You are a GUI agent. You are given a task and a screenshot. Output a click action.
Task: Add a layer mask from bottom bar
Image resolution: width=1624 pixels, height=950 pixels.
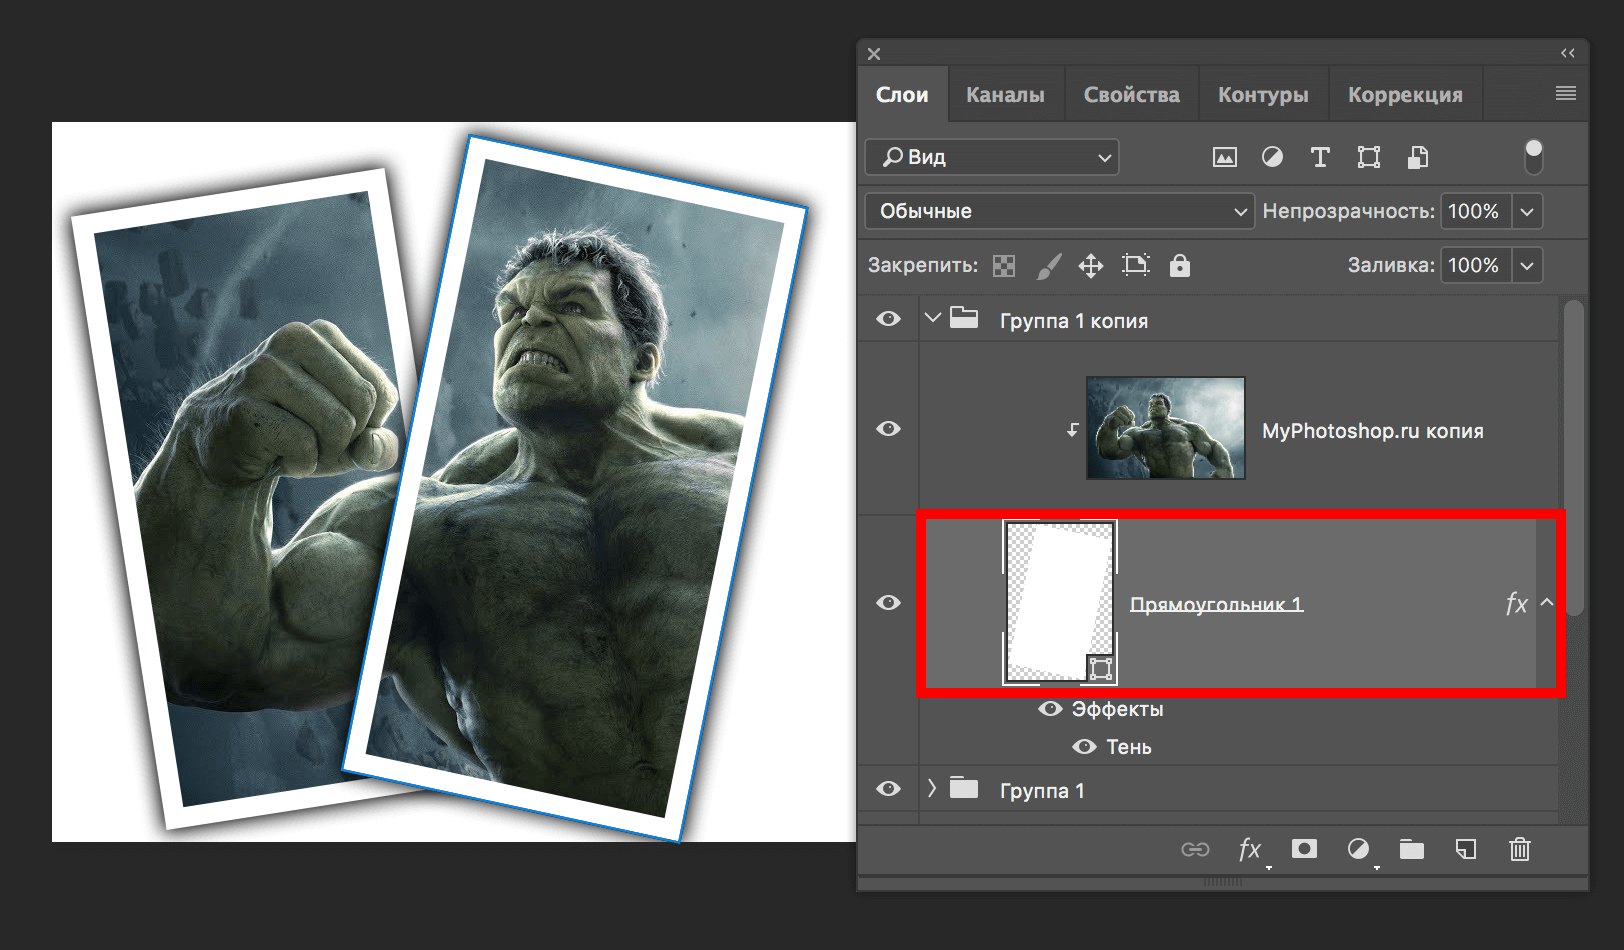[x=1304, y=849]
